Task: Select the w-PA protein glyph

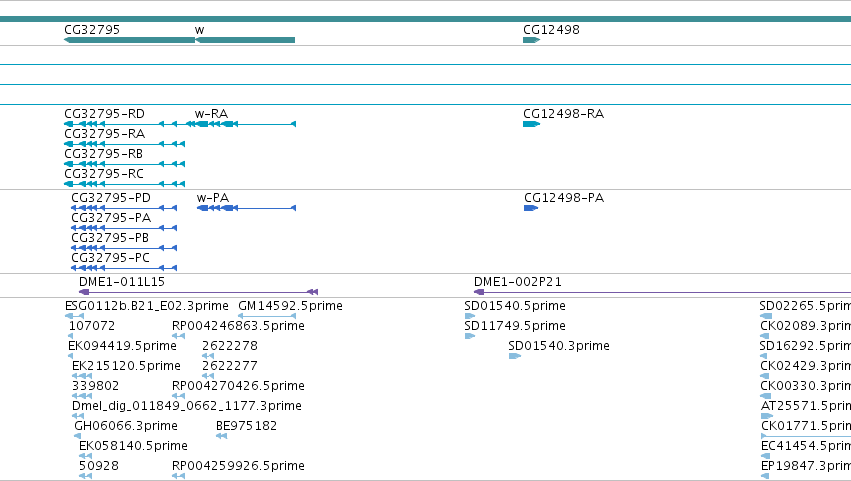Action: 246,208
